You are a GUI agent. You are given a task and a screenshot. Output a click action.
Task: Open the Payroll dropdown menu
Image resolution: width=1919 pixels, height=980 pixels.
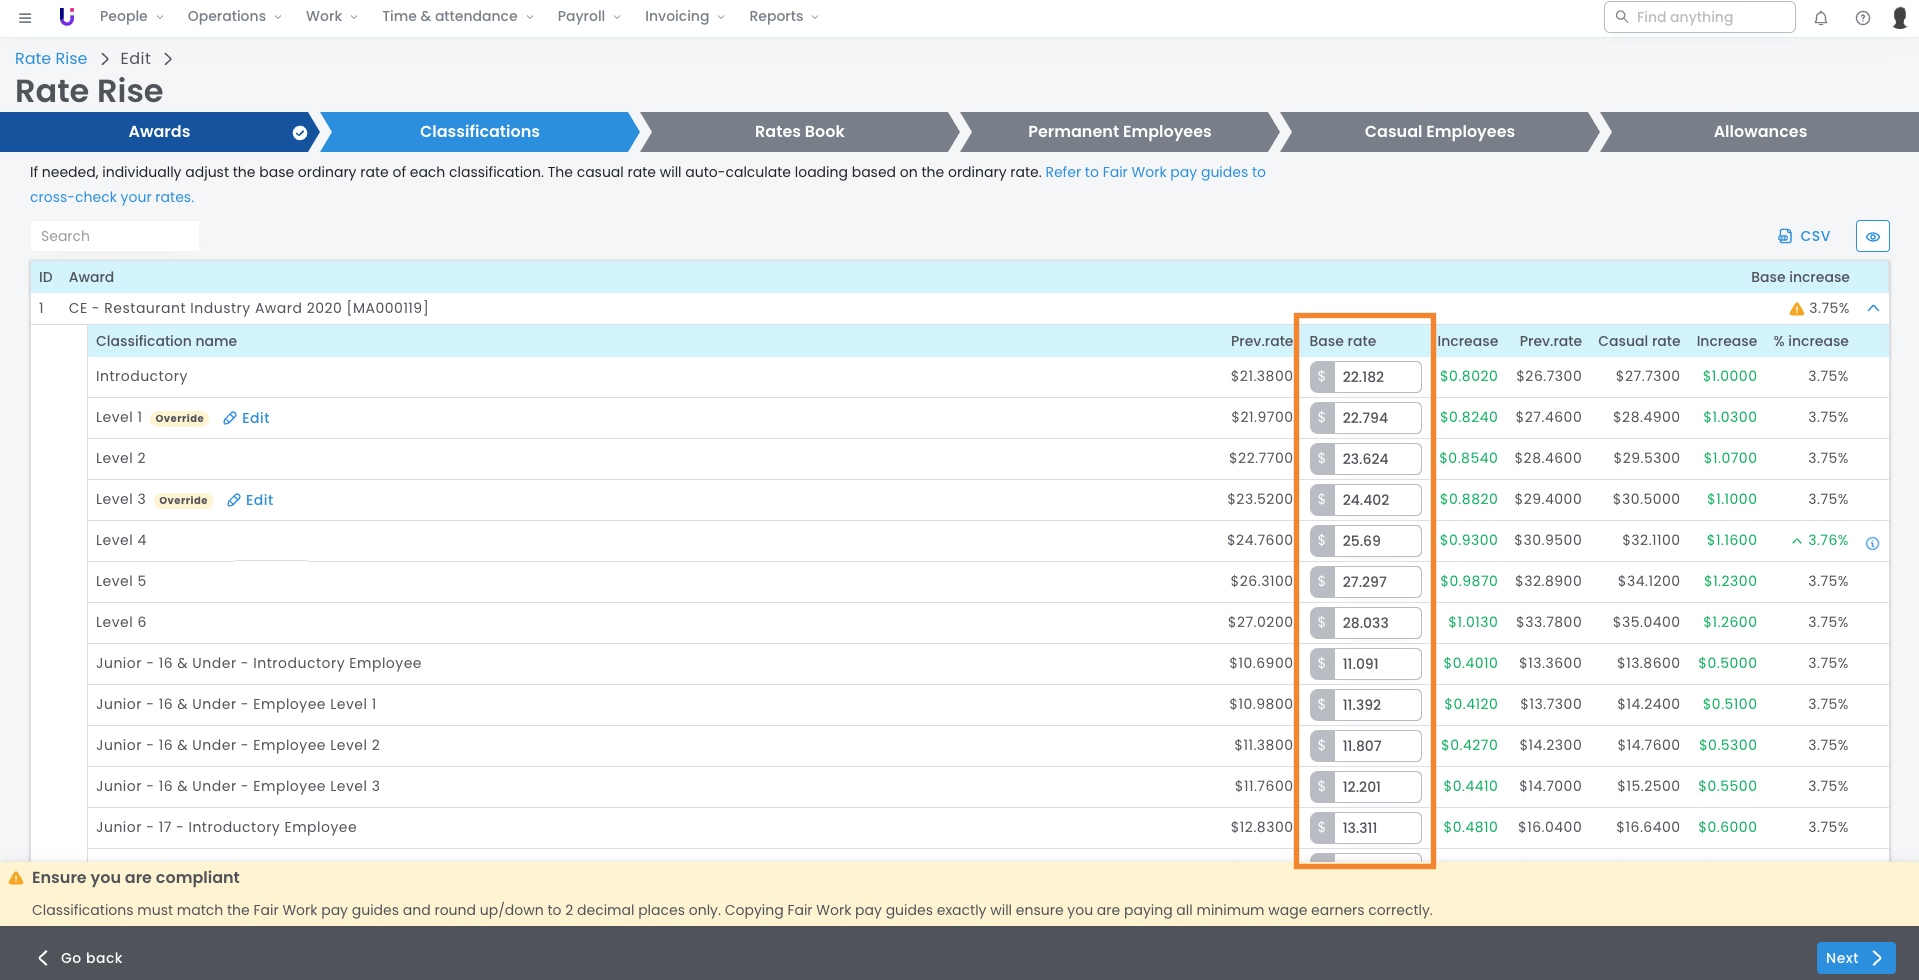click(588, 17)
